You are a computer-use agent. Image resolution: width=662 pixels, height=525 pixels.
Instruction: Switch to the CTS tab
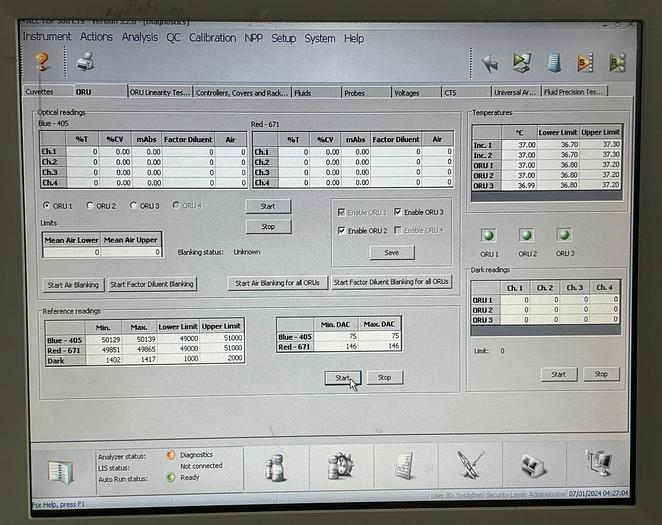coord(466,92)
